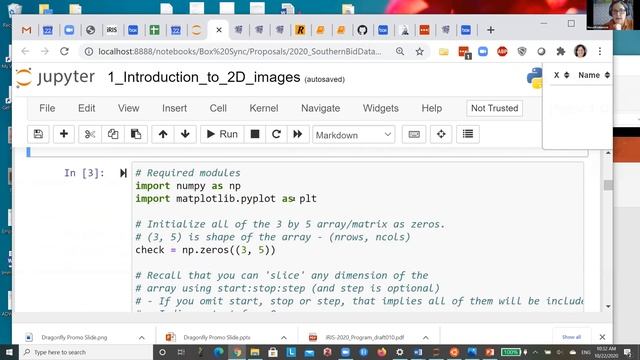The image size is (640, 360).
Task: Paste cells below
Action: tap(136, 134)
